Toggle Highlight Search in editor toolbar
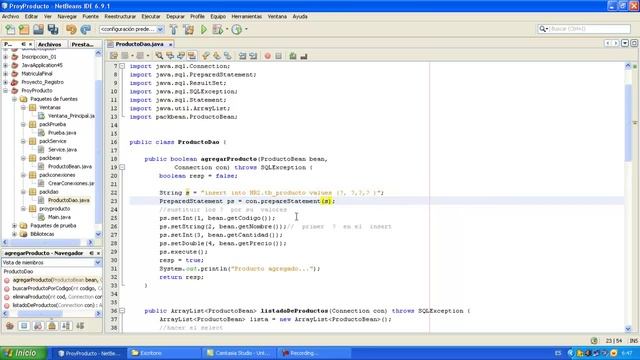This screenshot has height=360, width=640. point(191,56)
